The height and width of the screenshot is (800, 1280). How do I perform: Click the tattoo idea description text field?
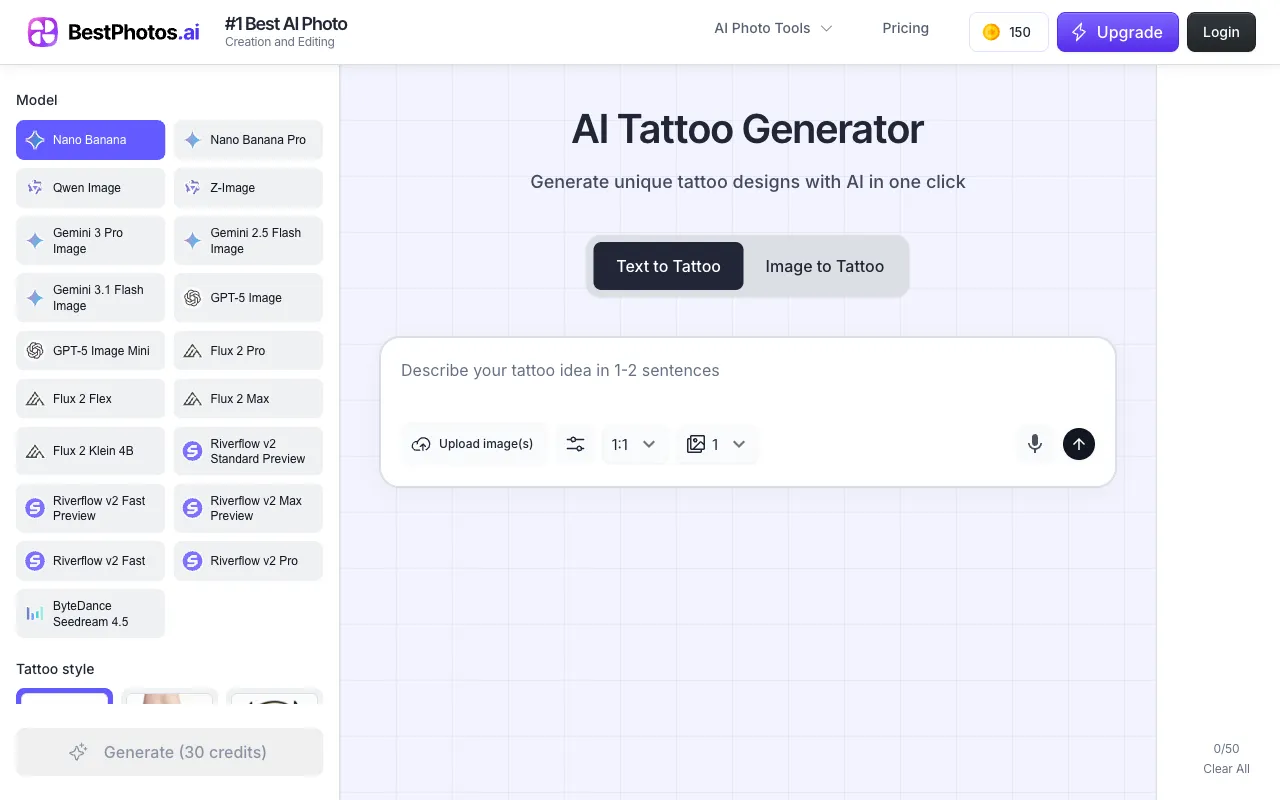pyautogui.click(x=748, y=371)
